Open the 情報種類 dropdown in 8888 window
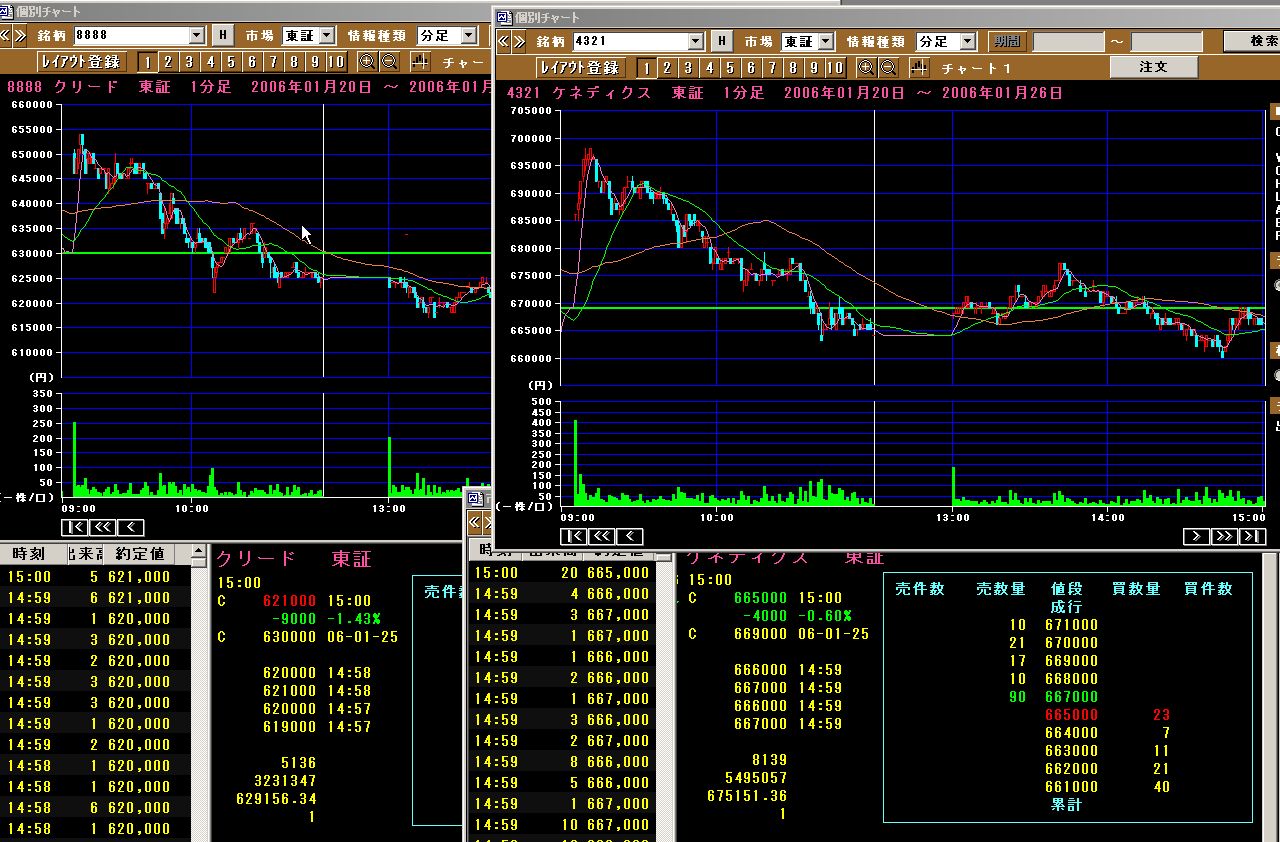 [469, 35]
